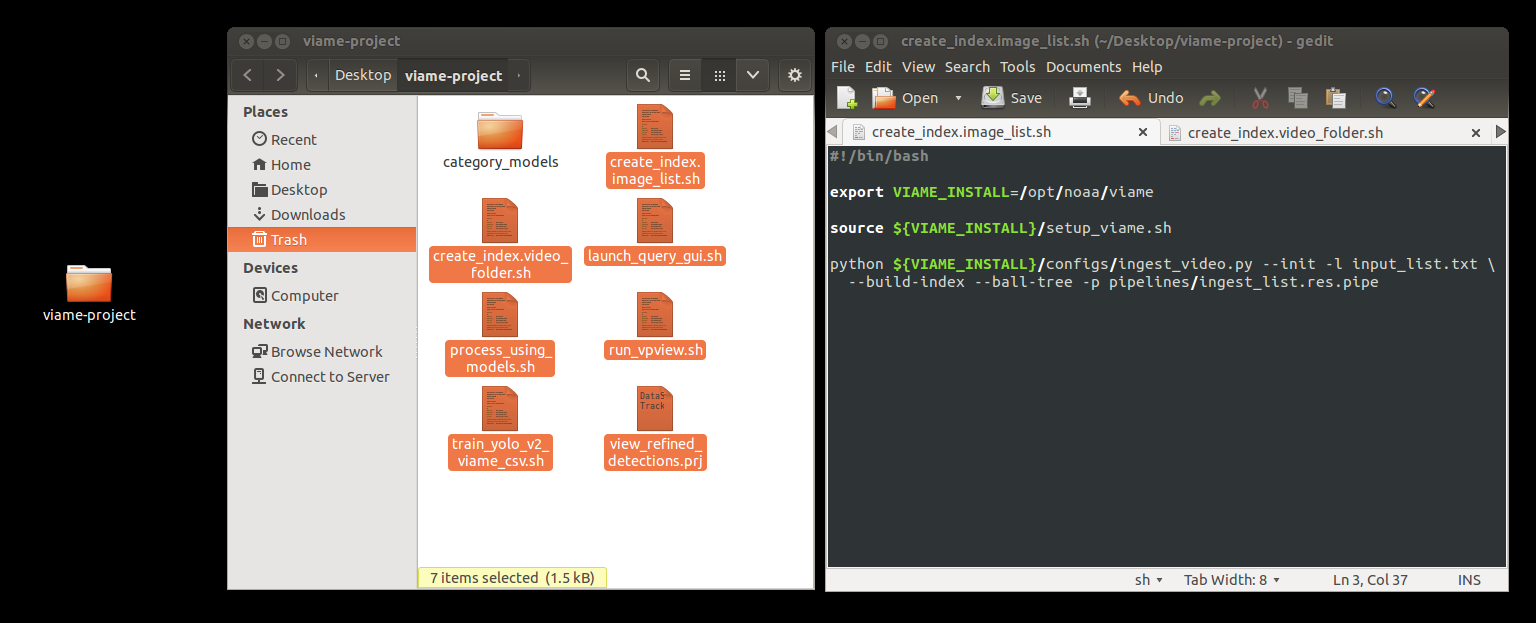
Task: Click the Paste clipboard icon
Action: pos(1335,97)
